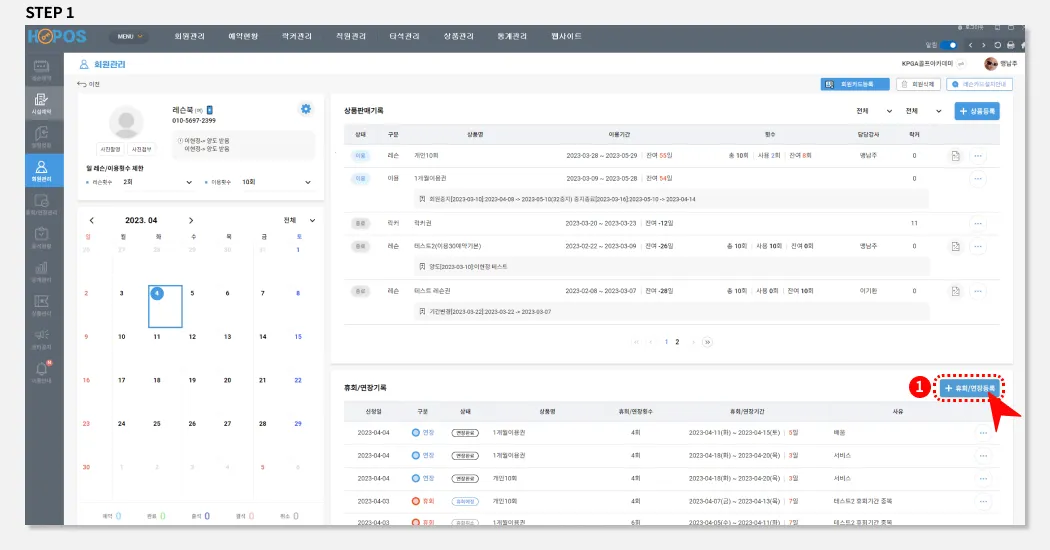Open the 상품관리 top menu
1050x550 pixels.
(x=458, y=37)
